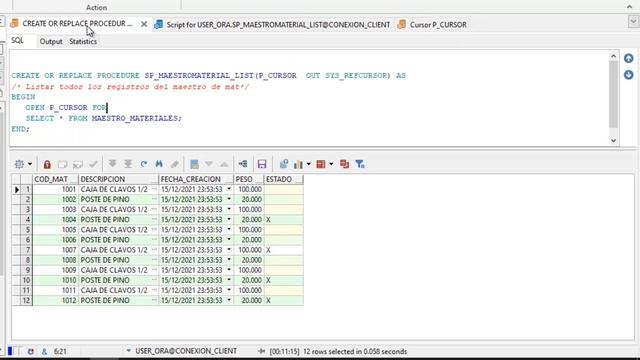Viewport: 640px width, 360px height.
Task: Click the insert record icon
Action: tap(62, 164)
